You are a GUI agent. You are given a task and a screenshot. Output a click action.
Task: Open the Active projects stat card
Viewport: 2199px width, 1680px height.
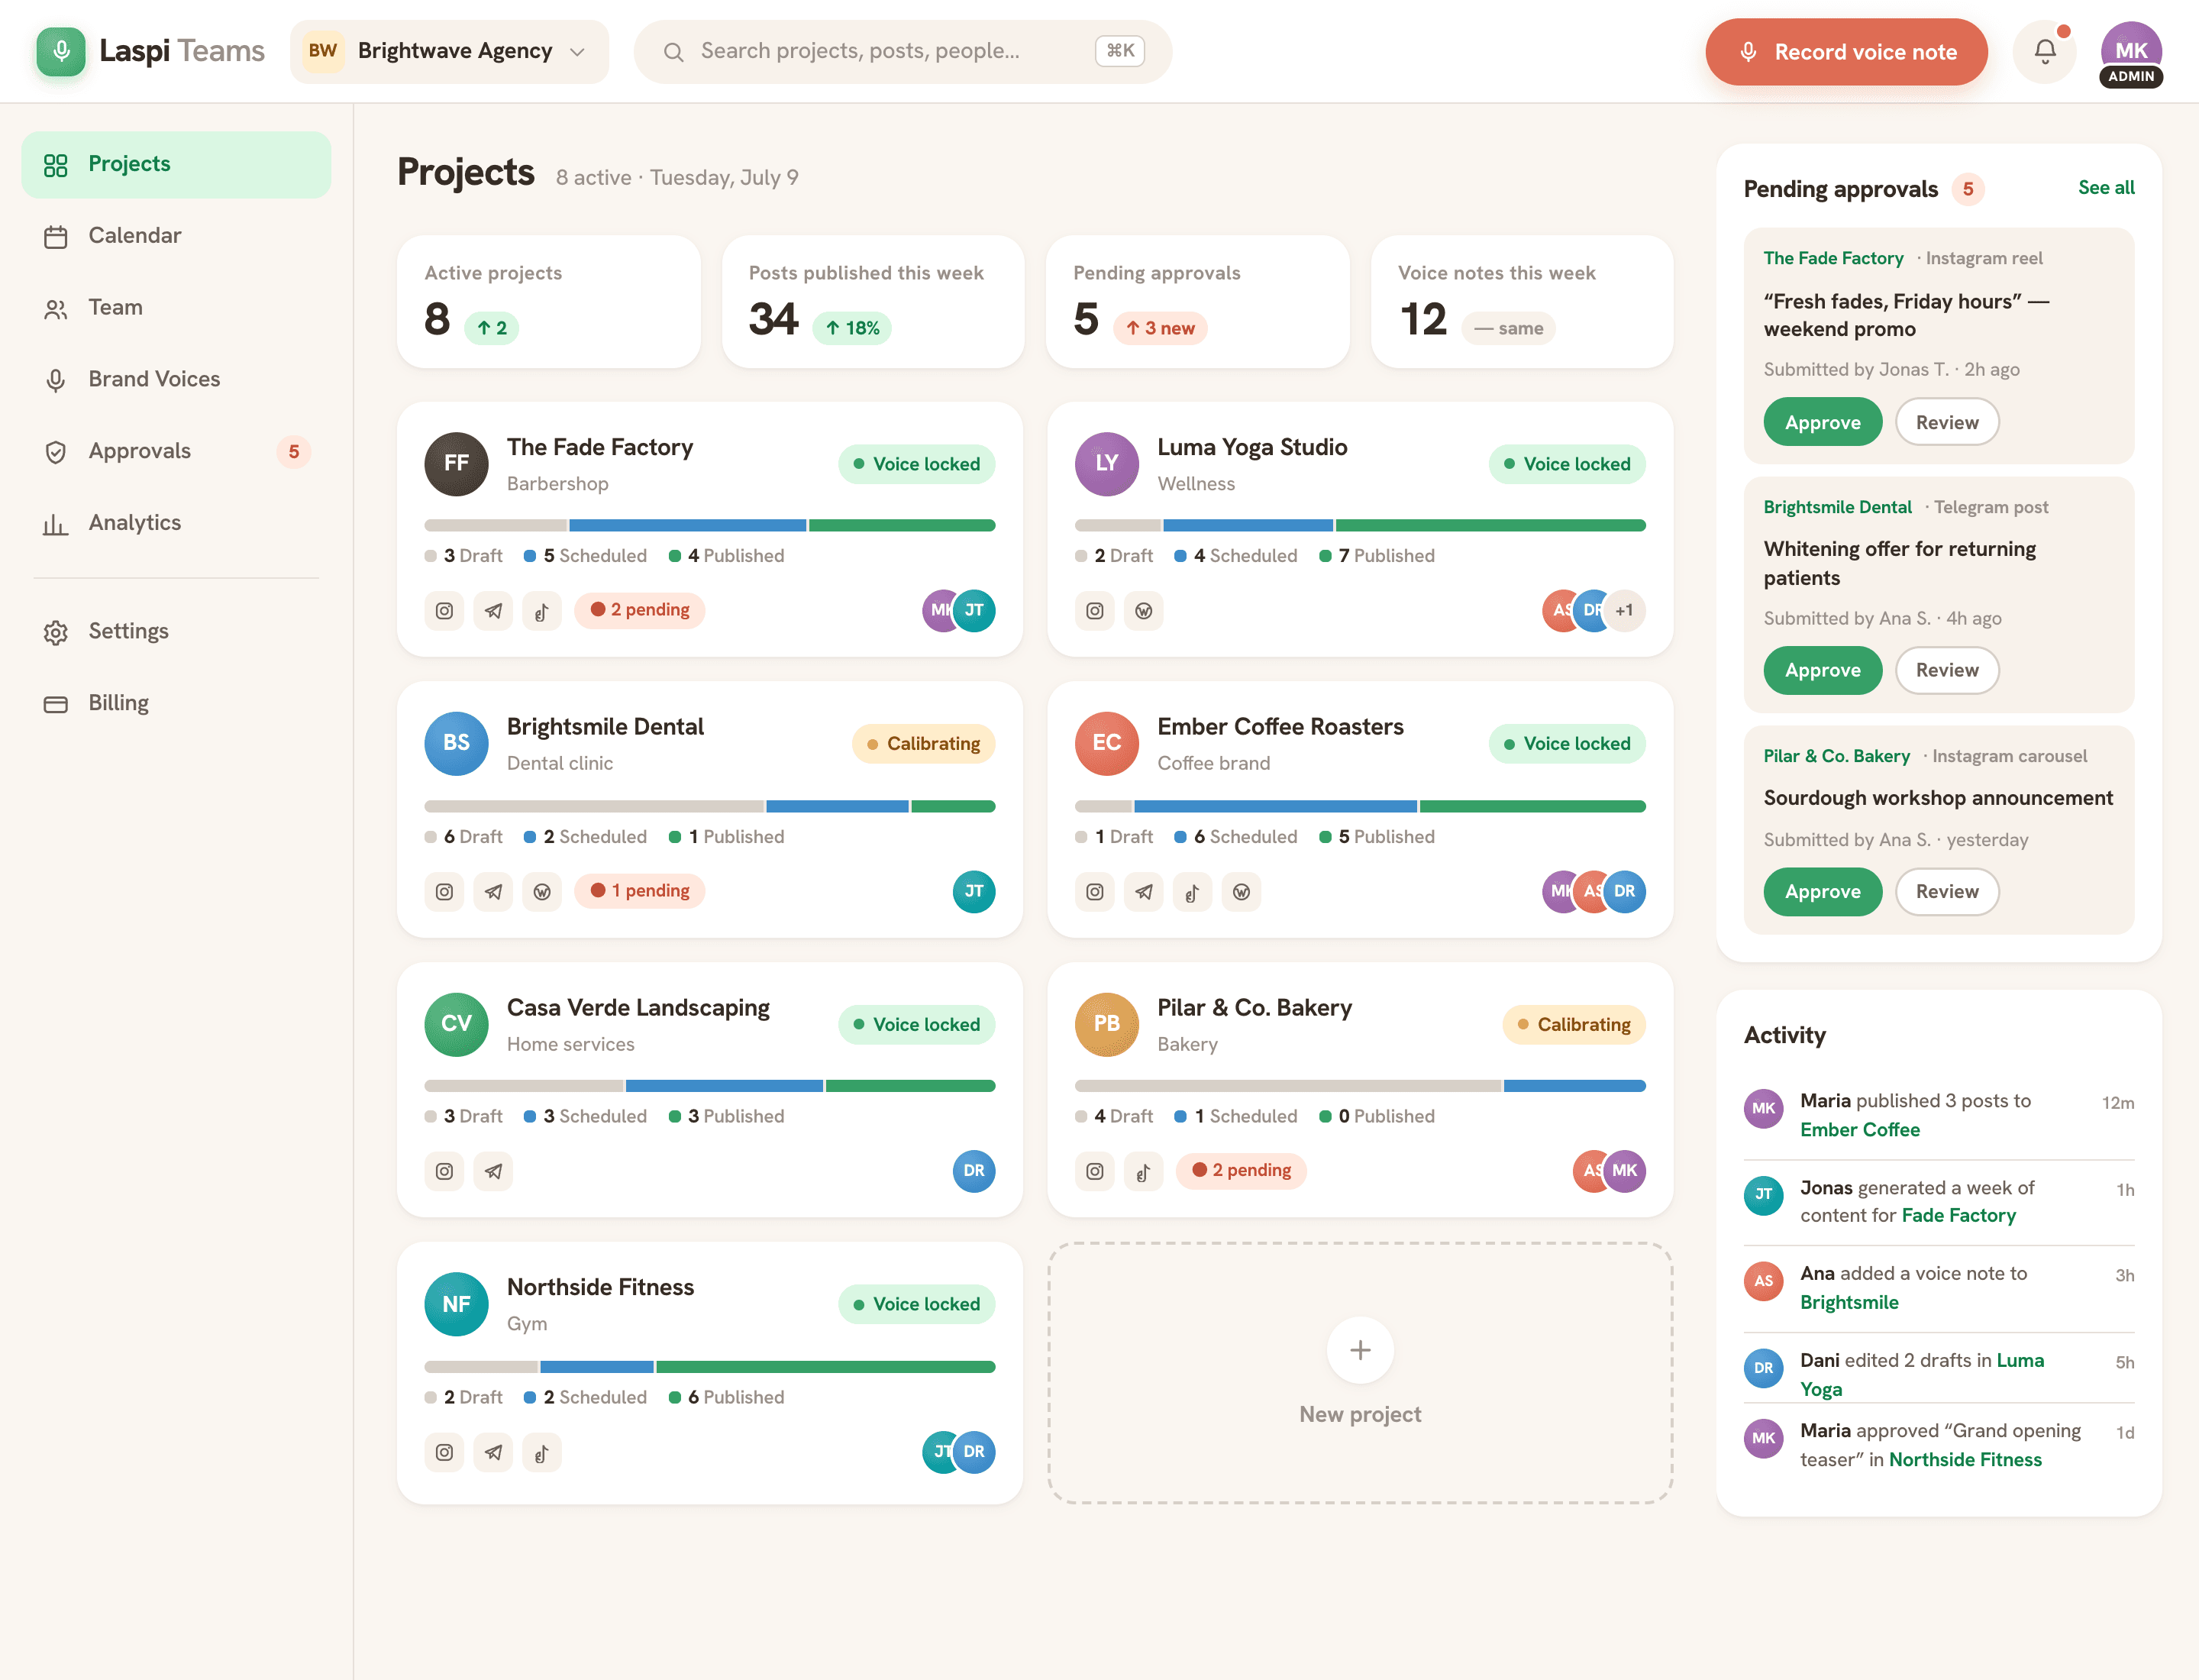pos(548,302)
